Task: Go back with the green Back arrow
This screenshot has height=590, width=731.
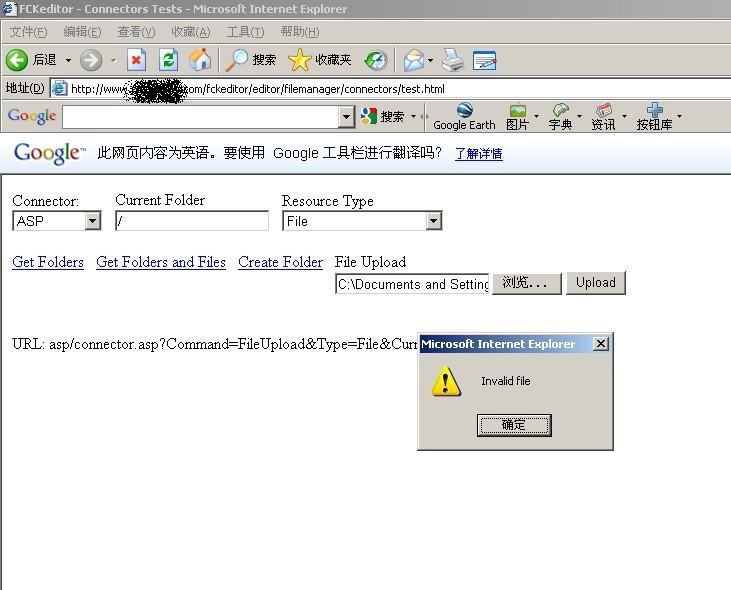Action: point(17,60)
